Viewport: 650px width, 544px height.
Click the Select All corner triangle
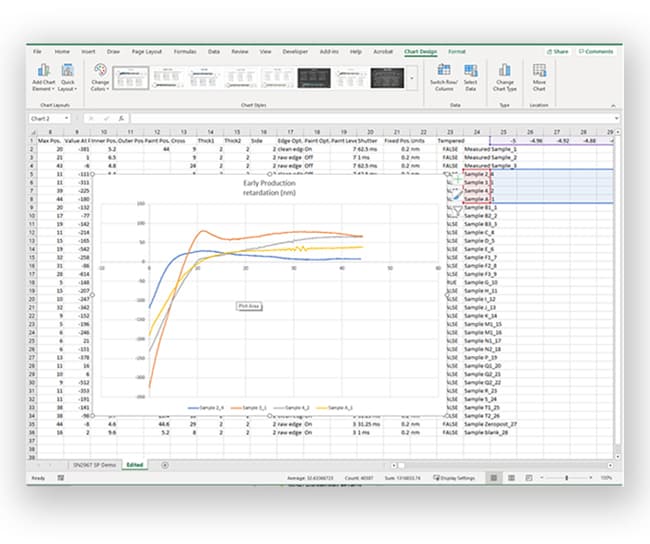[x=33, y=132]
